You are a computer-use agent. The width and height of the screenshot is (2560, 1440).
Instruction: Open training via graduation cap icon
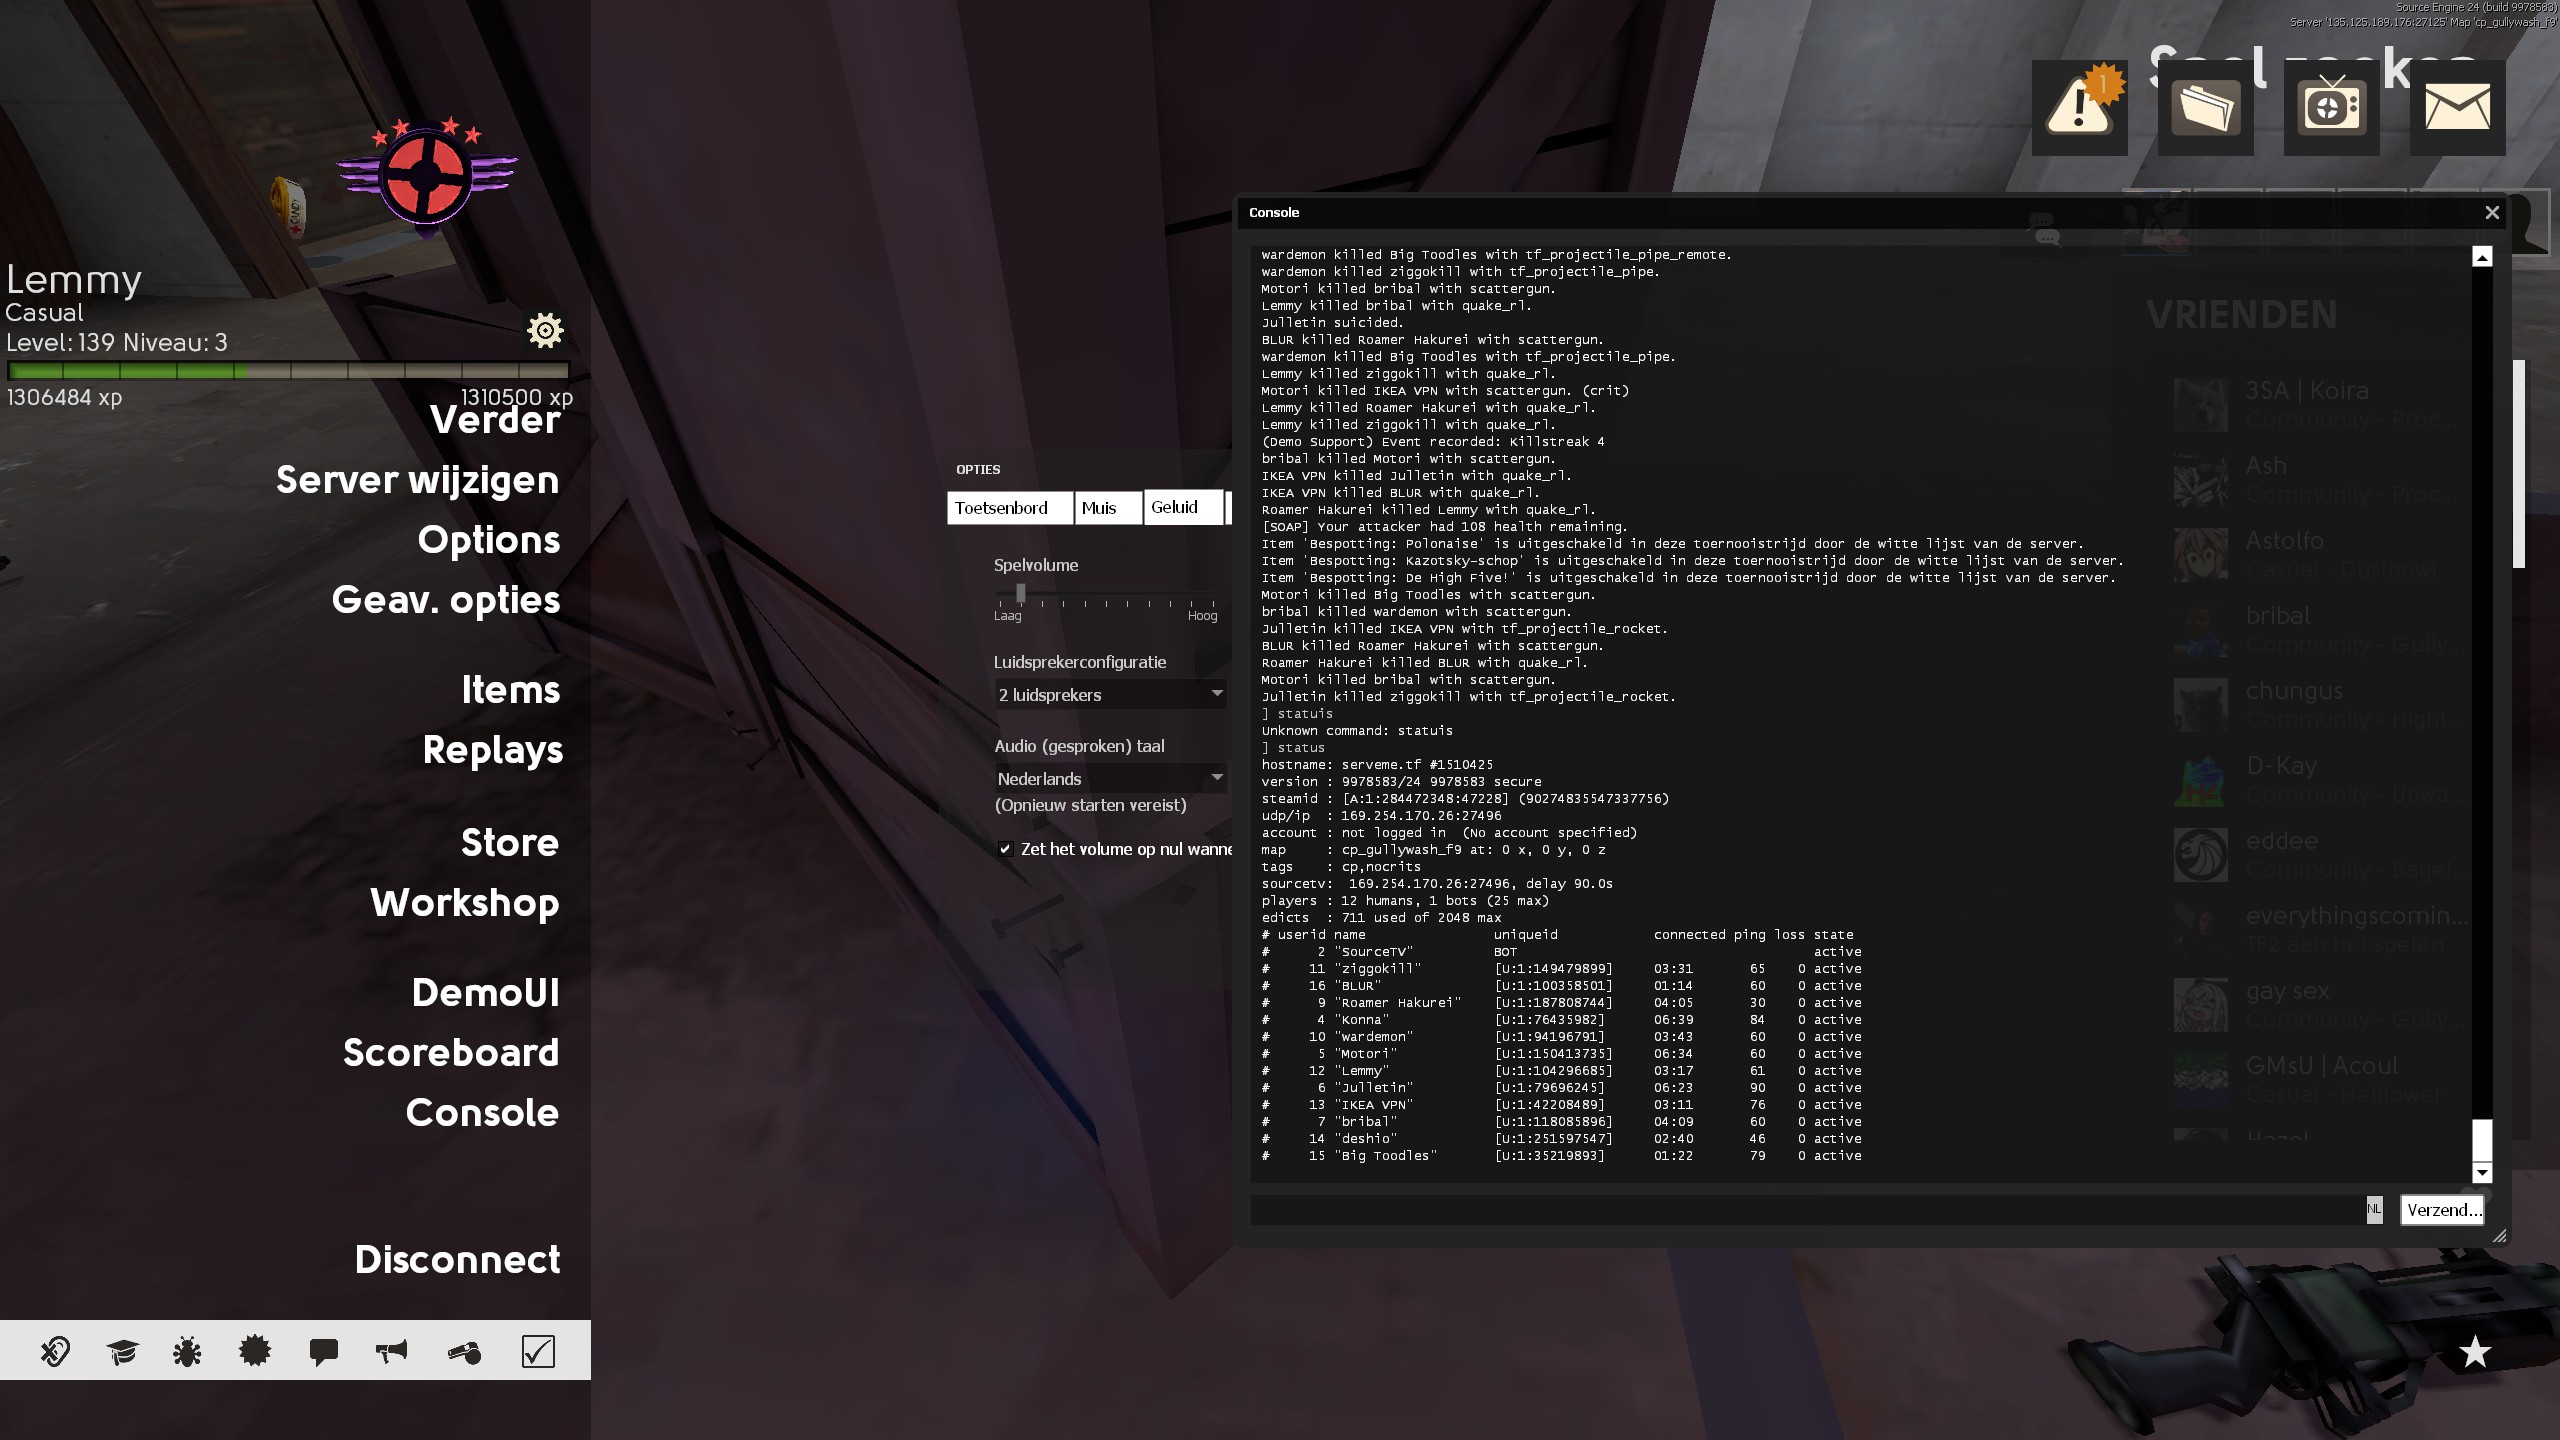122,1352
